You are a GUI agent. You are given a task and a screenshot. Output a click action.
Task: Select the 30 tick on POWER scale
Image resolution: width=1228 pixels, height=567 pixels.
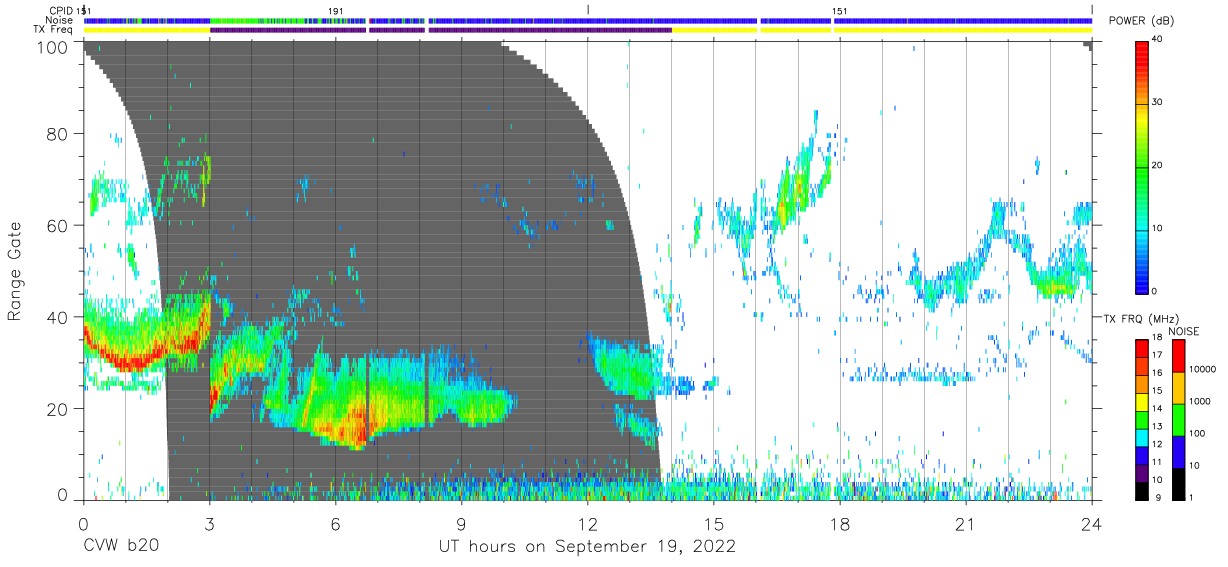point(1158,102)
